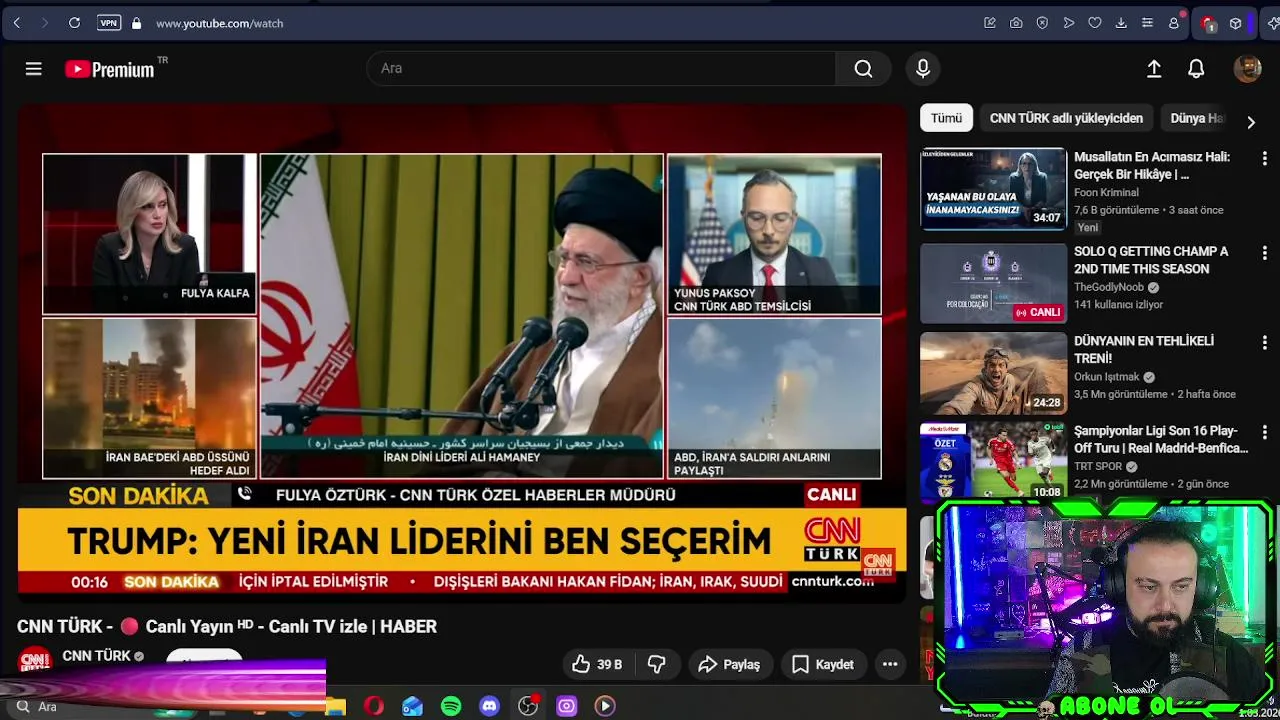Open TheGodlyNoob channel name

(1109, 287)
